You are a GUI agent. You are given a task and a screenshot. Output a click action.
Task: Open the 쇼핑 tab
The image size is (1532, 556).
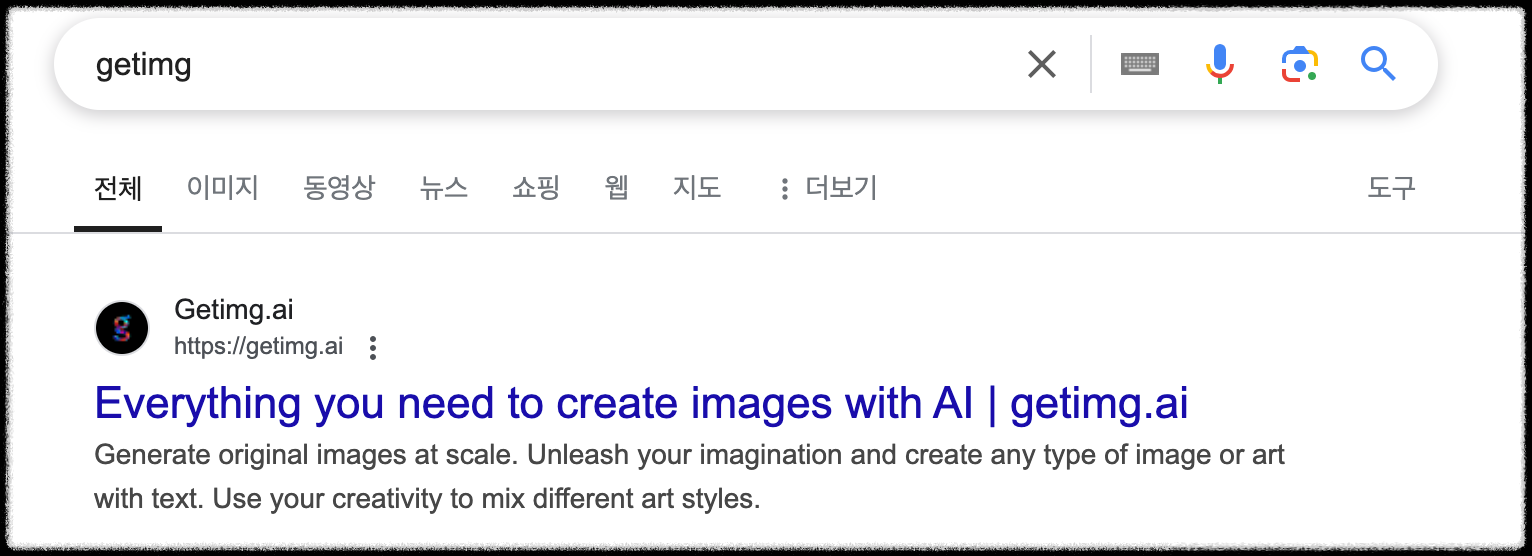click(x=536, y=188)
